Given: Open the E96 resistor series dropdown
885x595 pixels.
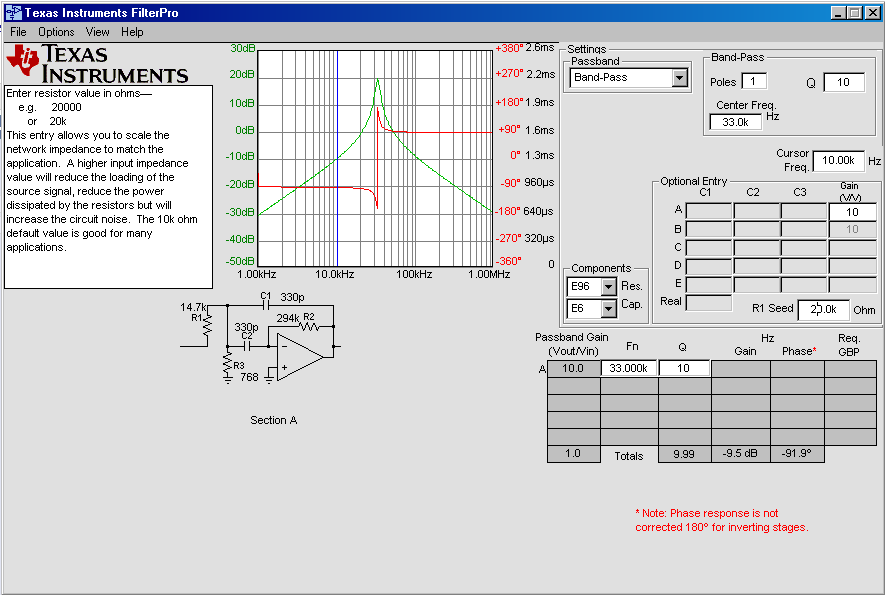Looking at the screenshot, I should click(x=608, y=287).
